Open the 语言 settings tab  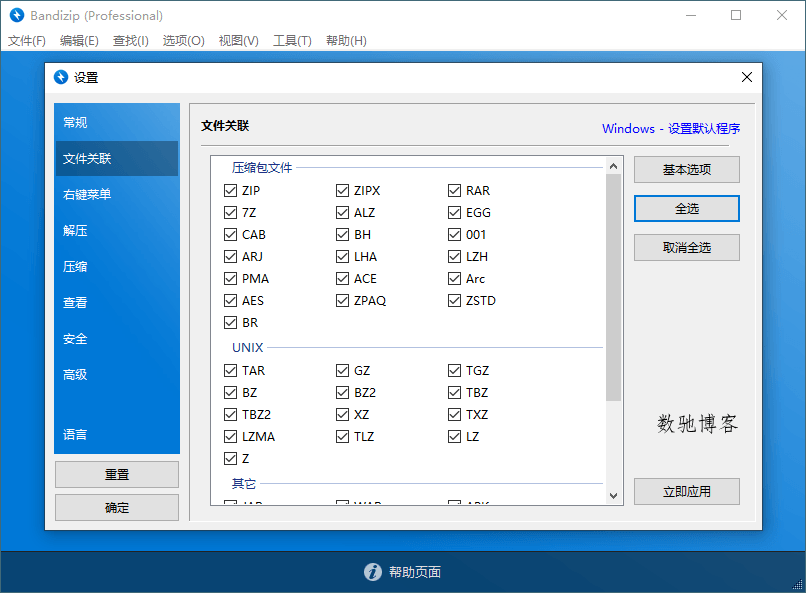pyautogui.click(x=117, y=435)
